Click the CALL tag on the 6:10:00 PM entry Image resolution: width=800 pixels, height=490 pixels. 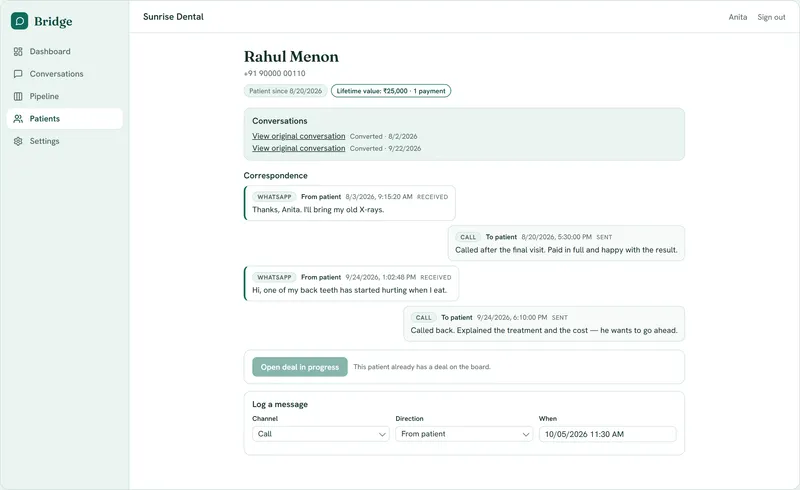(423, 318)
